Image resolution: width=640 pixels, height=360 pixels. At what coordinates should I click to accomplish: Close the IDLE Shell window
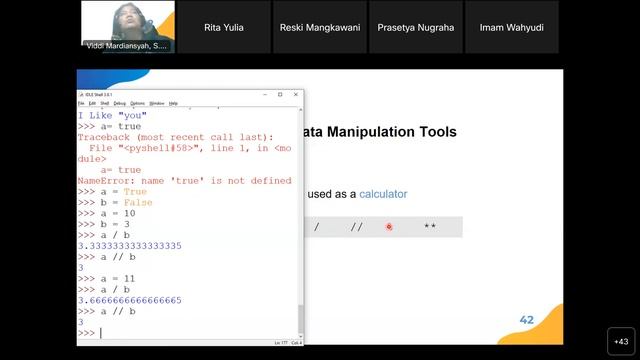pyautogui.click(x=296, y=94)
